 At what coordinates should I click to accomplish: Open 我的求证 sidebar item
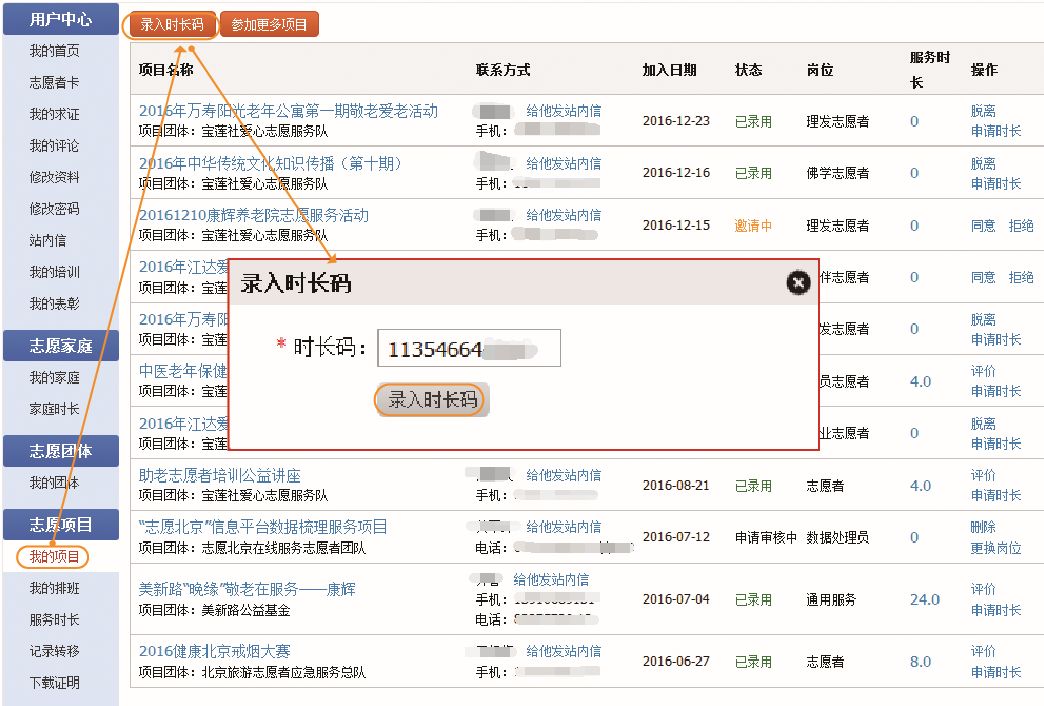tap(55, 115)
